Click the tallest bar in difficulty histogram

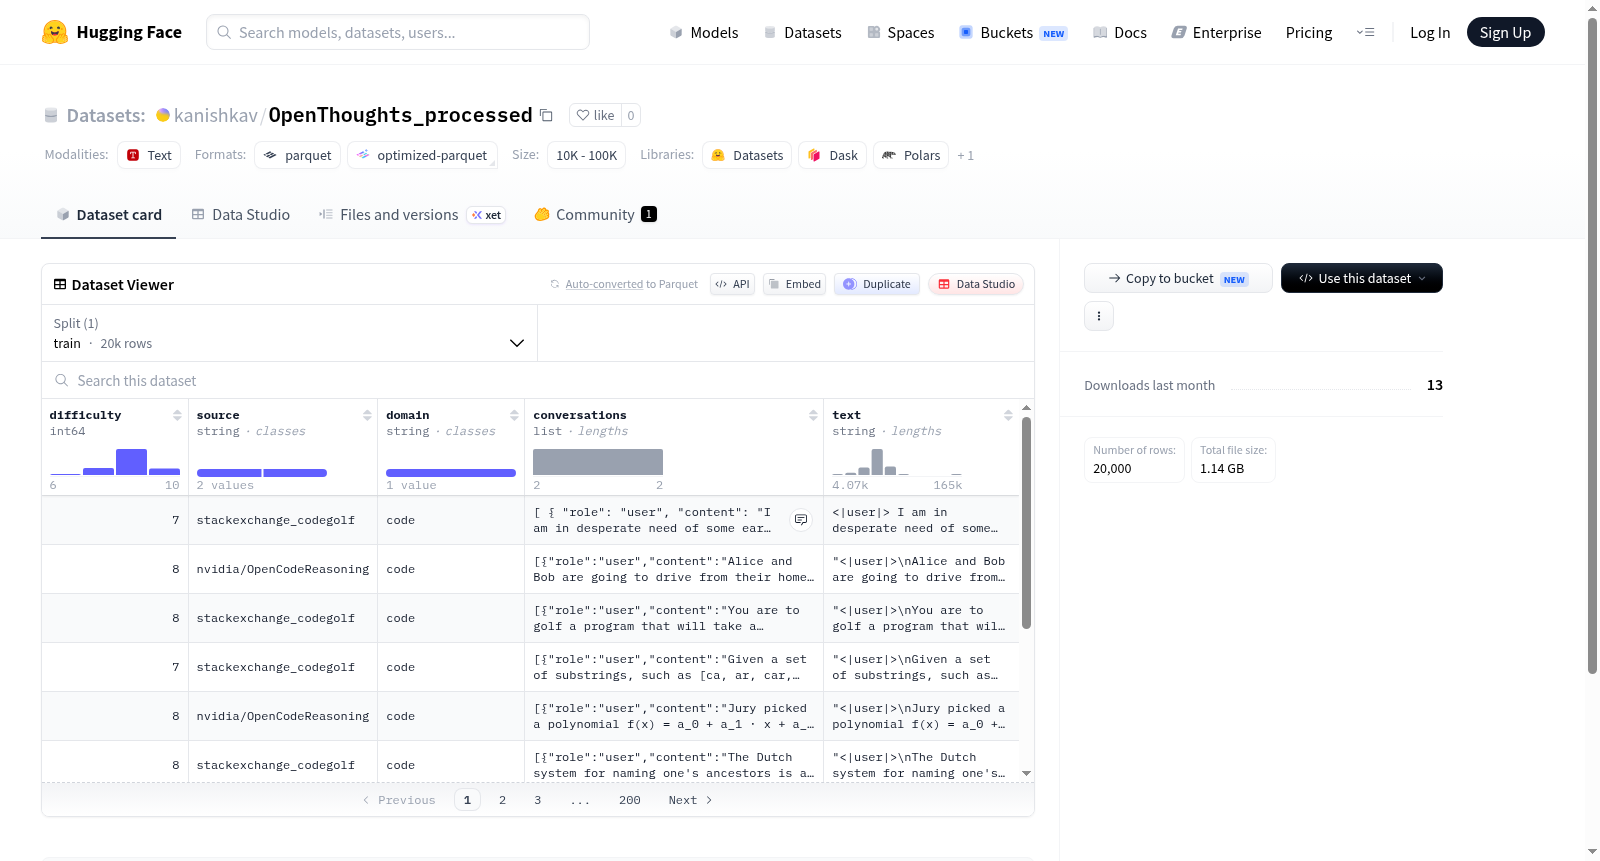click(131, 461)
